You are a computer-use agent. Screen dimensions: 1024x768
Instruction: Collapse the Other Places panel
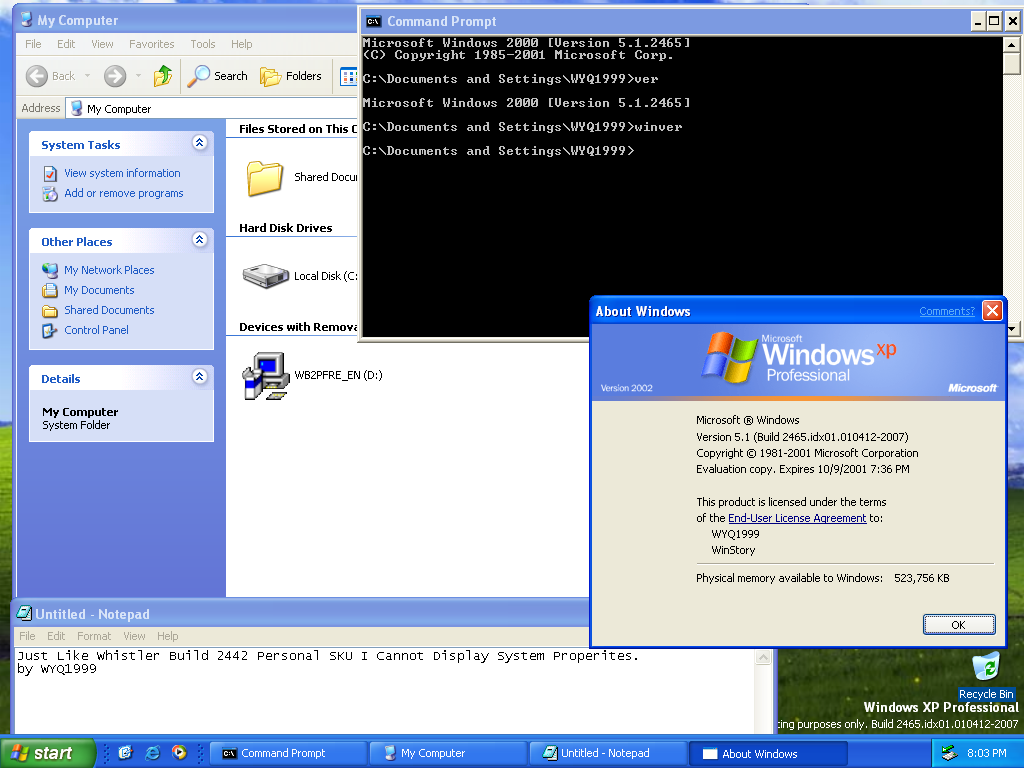199,241
